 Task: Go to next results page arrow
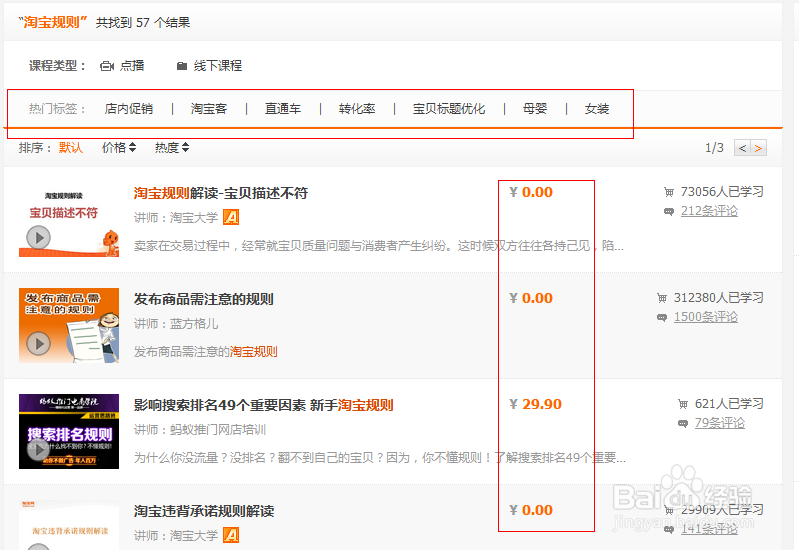[x=758, y=148]
